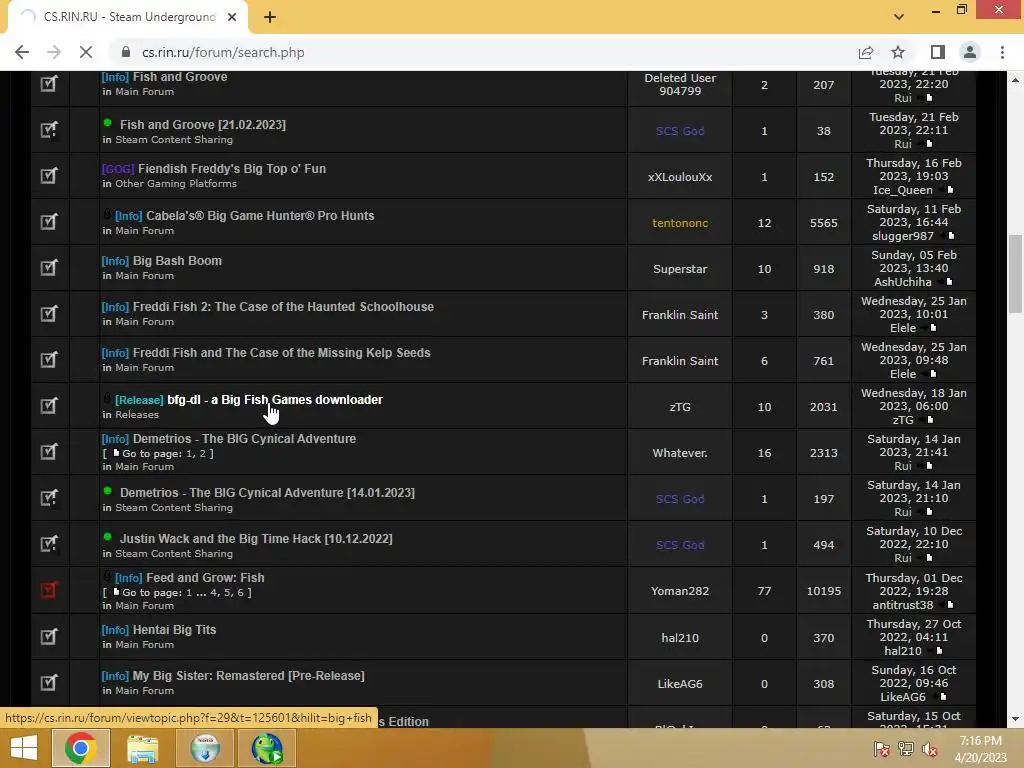Open Fish and Groove [Info] topic
Image resolution: width=1024 pixels, height=768 pixels.
click(x=180, y=76)
